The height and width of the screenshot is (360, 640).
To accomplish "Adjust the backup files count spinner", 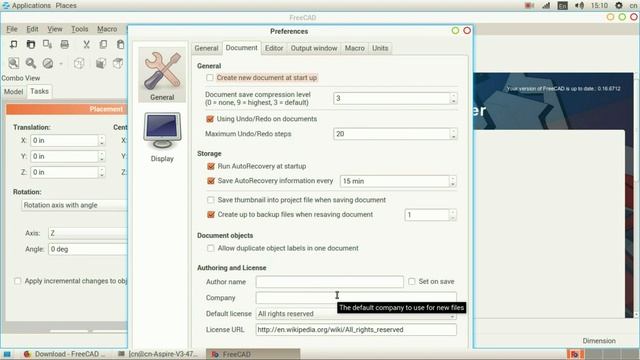I will (453, 215).
